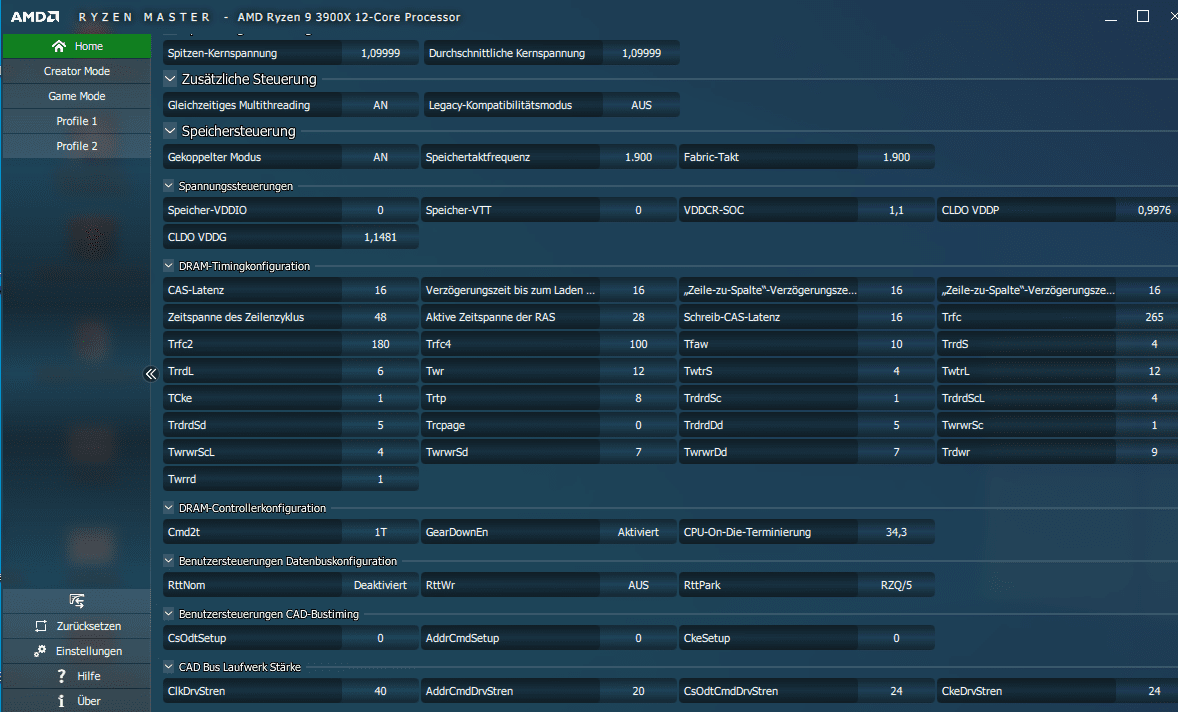
Task: Click ClkDrvStren value 40
Action: coord(380,691)
